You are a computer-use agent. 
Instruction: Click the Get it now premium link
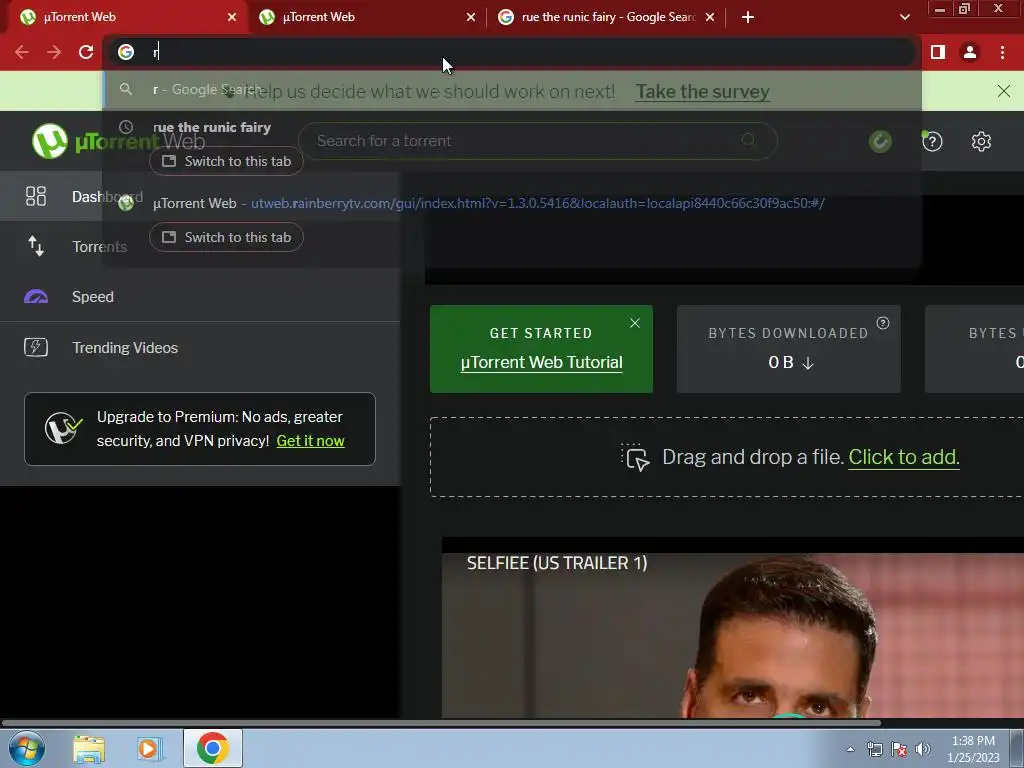(x=310, y=441)
